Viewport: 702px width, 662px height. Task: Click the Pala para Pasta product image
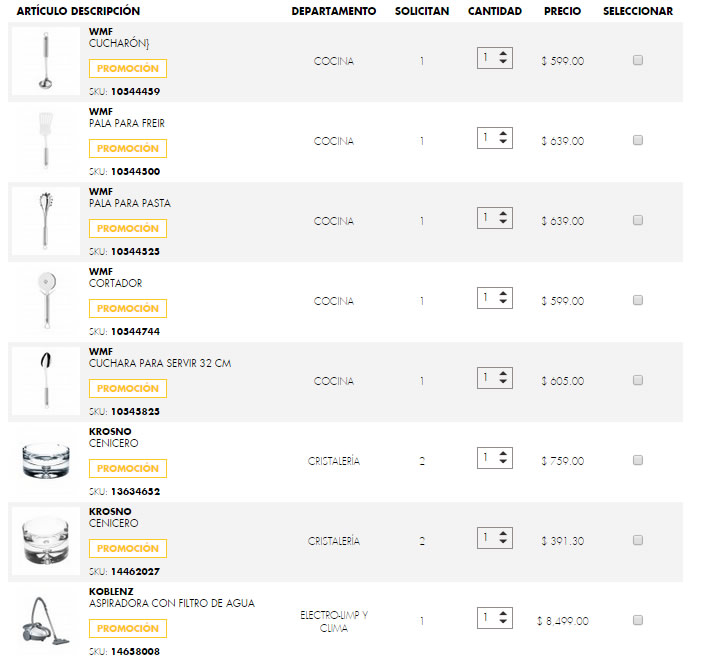[x=45, y=221]
